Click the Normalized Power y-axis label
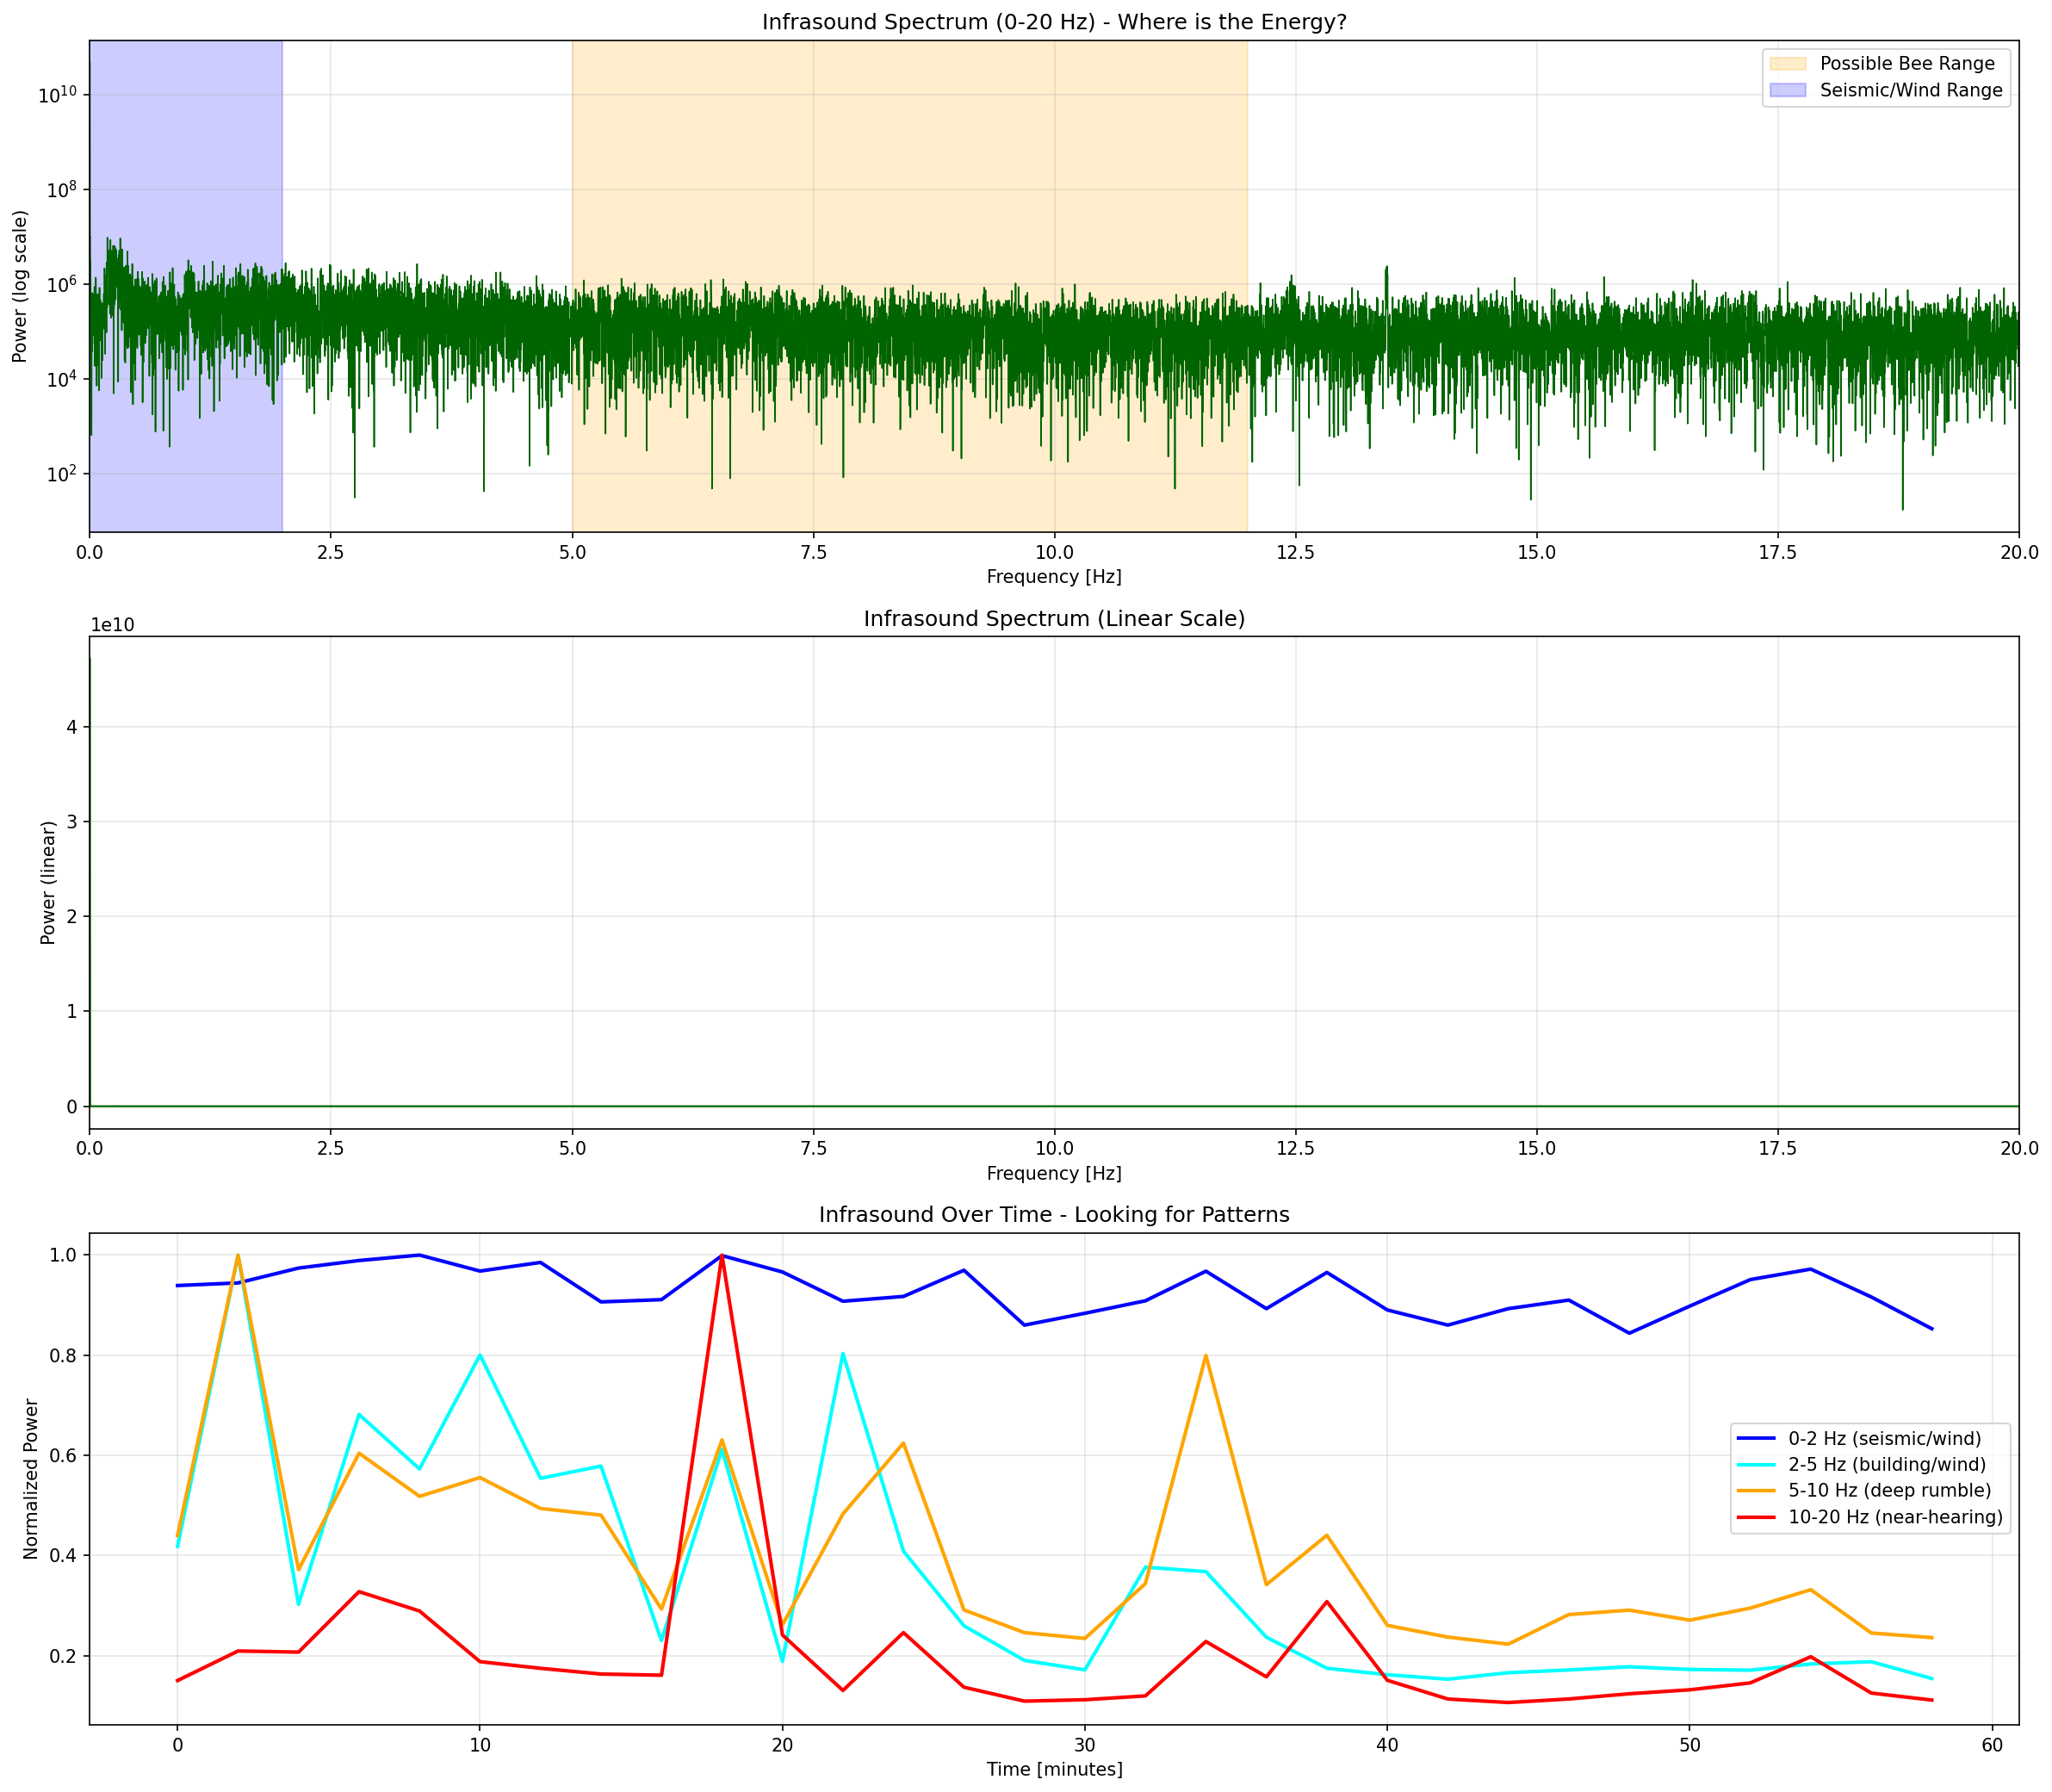 31,1479
